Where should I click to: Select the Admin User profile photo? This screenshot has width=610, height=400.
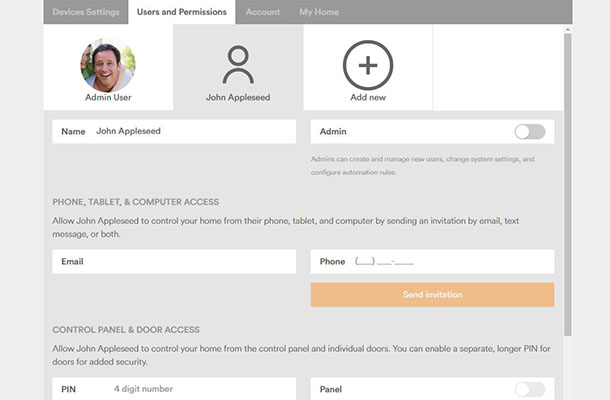108,65
